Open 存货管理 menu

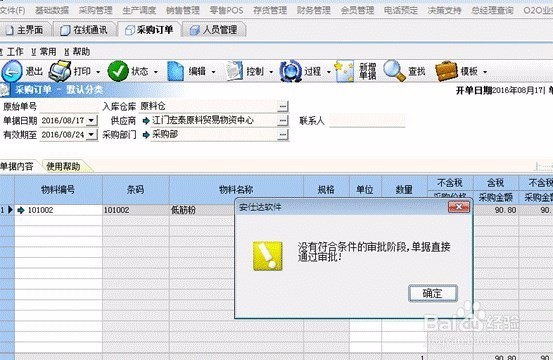click(x=270, y=10)
